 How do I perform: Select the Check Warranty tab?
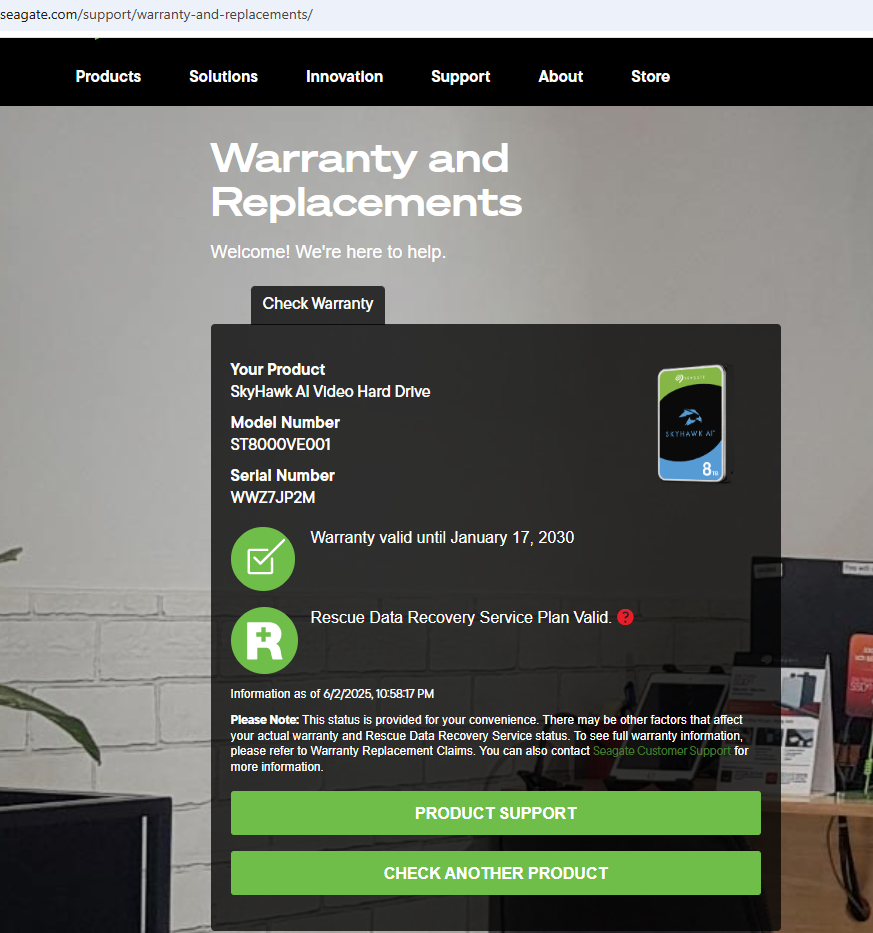point(318,305)
